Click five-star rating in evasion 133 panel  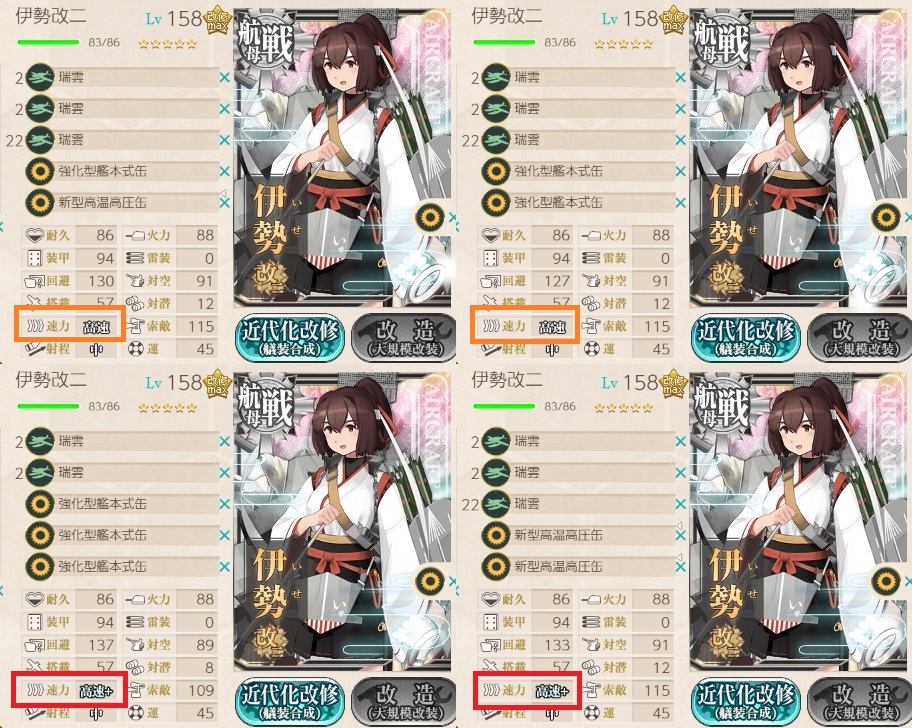point(624,408)
